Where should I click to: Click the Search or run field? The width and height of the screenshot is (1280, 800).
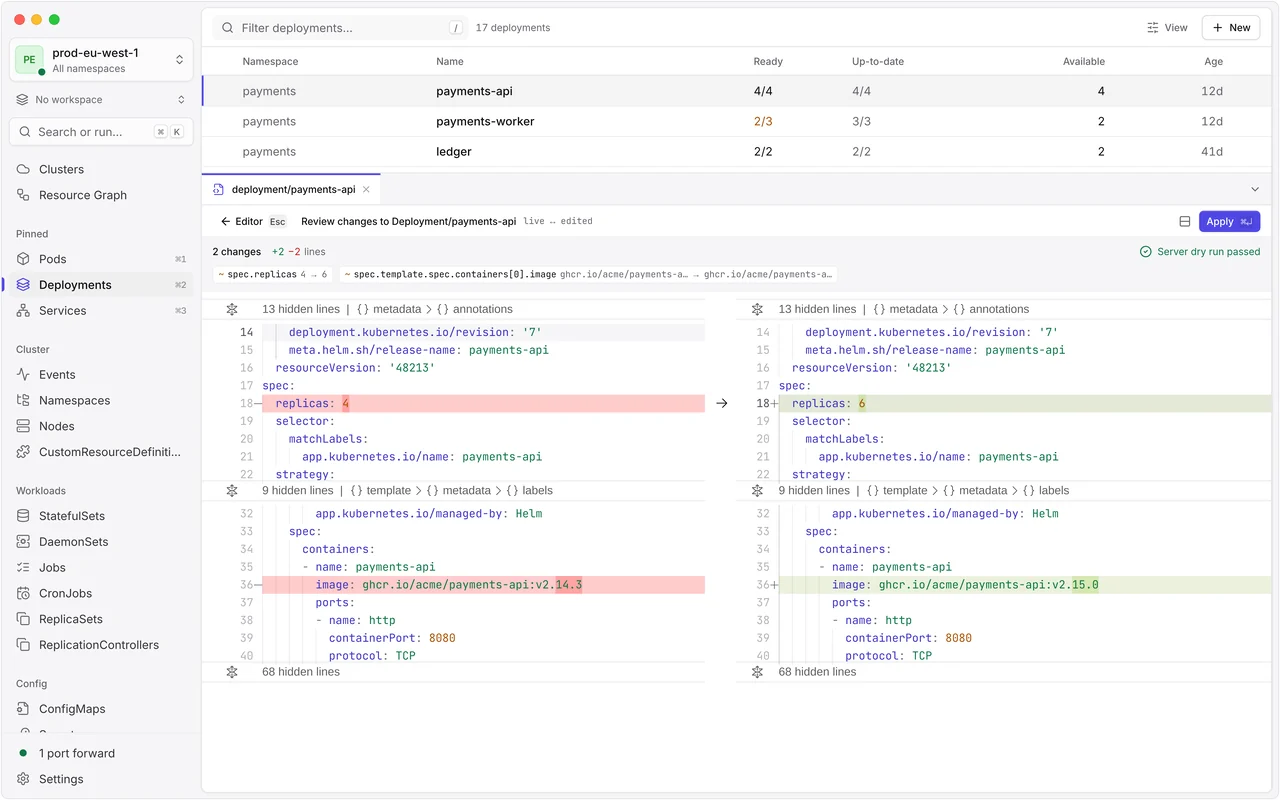coord(101,132)
